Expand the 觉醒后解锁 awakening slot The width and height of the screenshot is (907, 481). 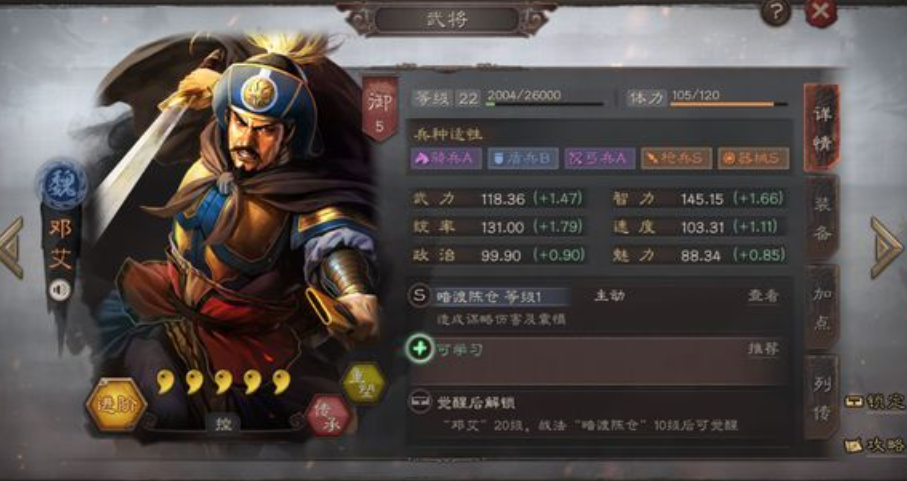tap(598, 414)
